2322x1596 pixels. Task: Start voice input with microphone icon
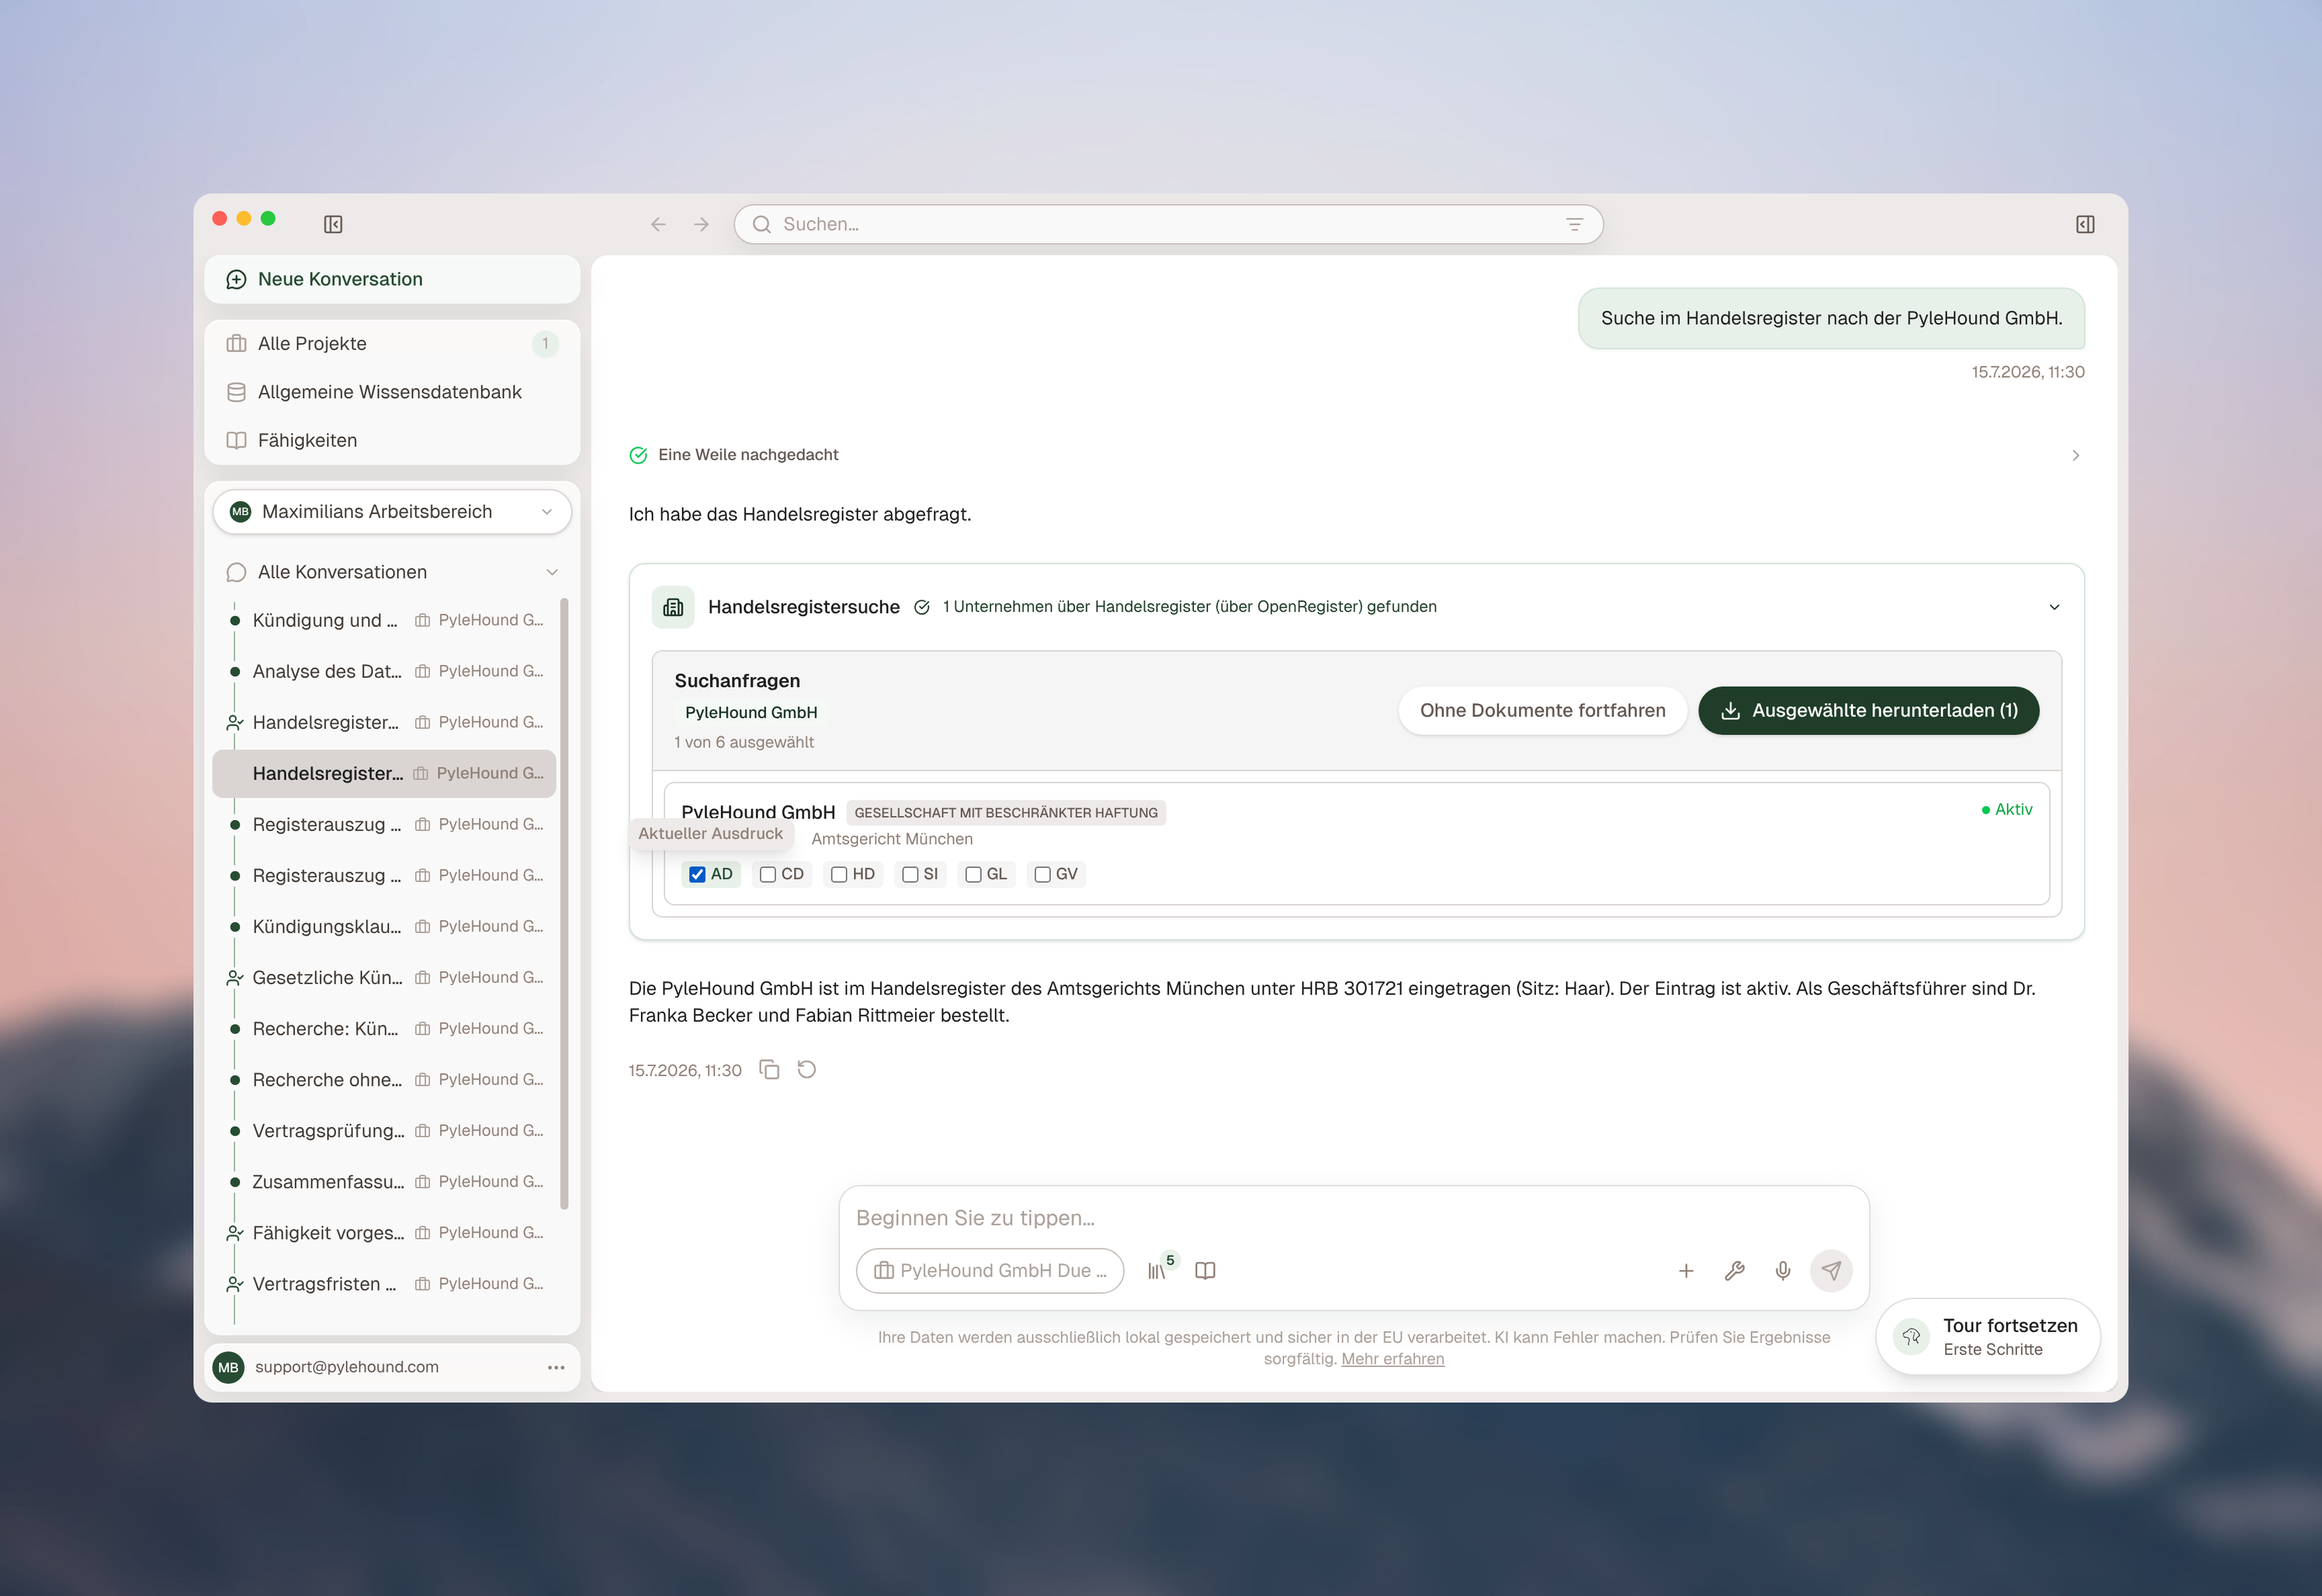pos(1783,1270)
